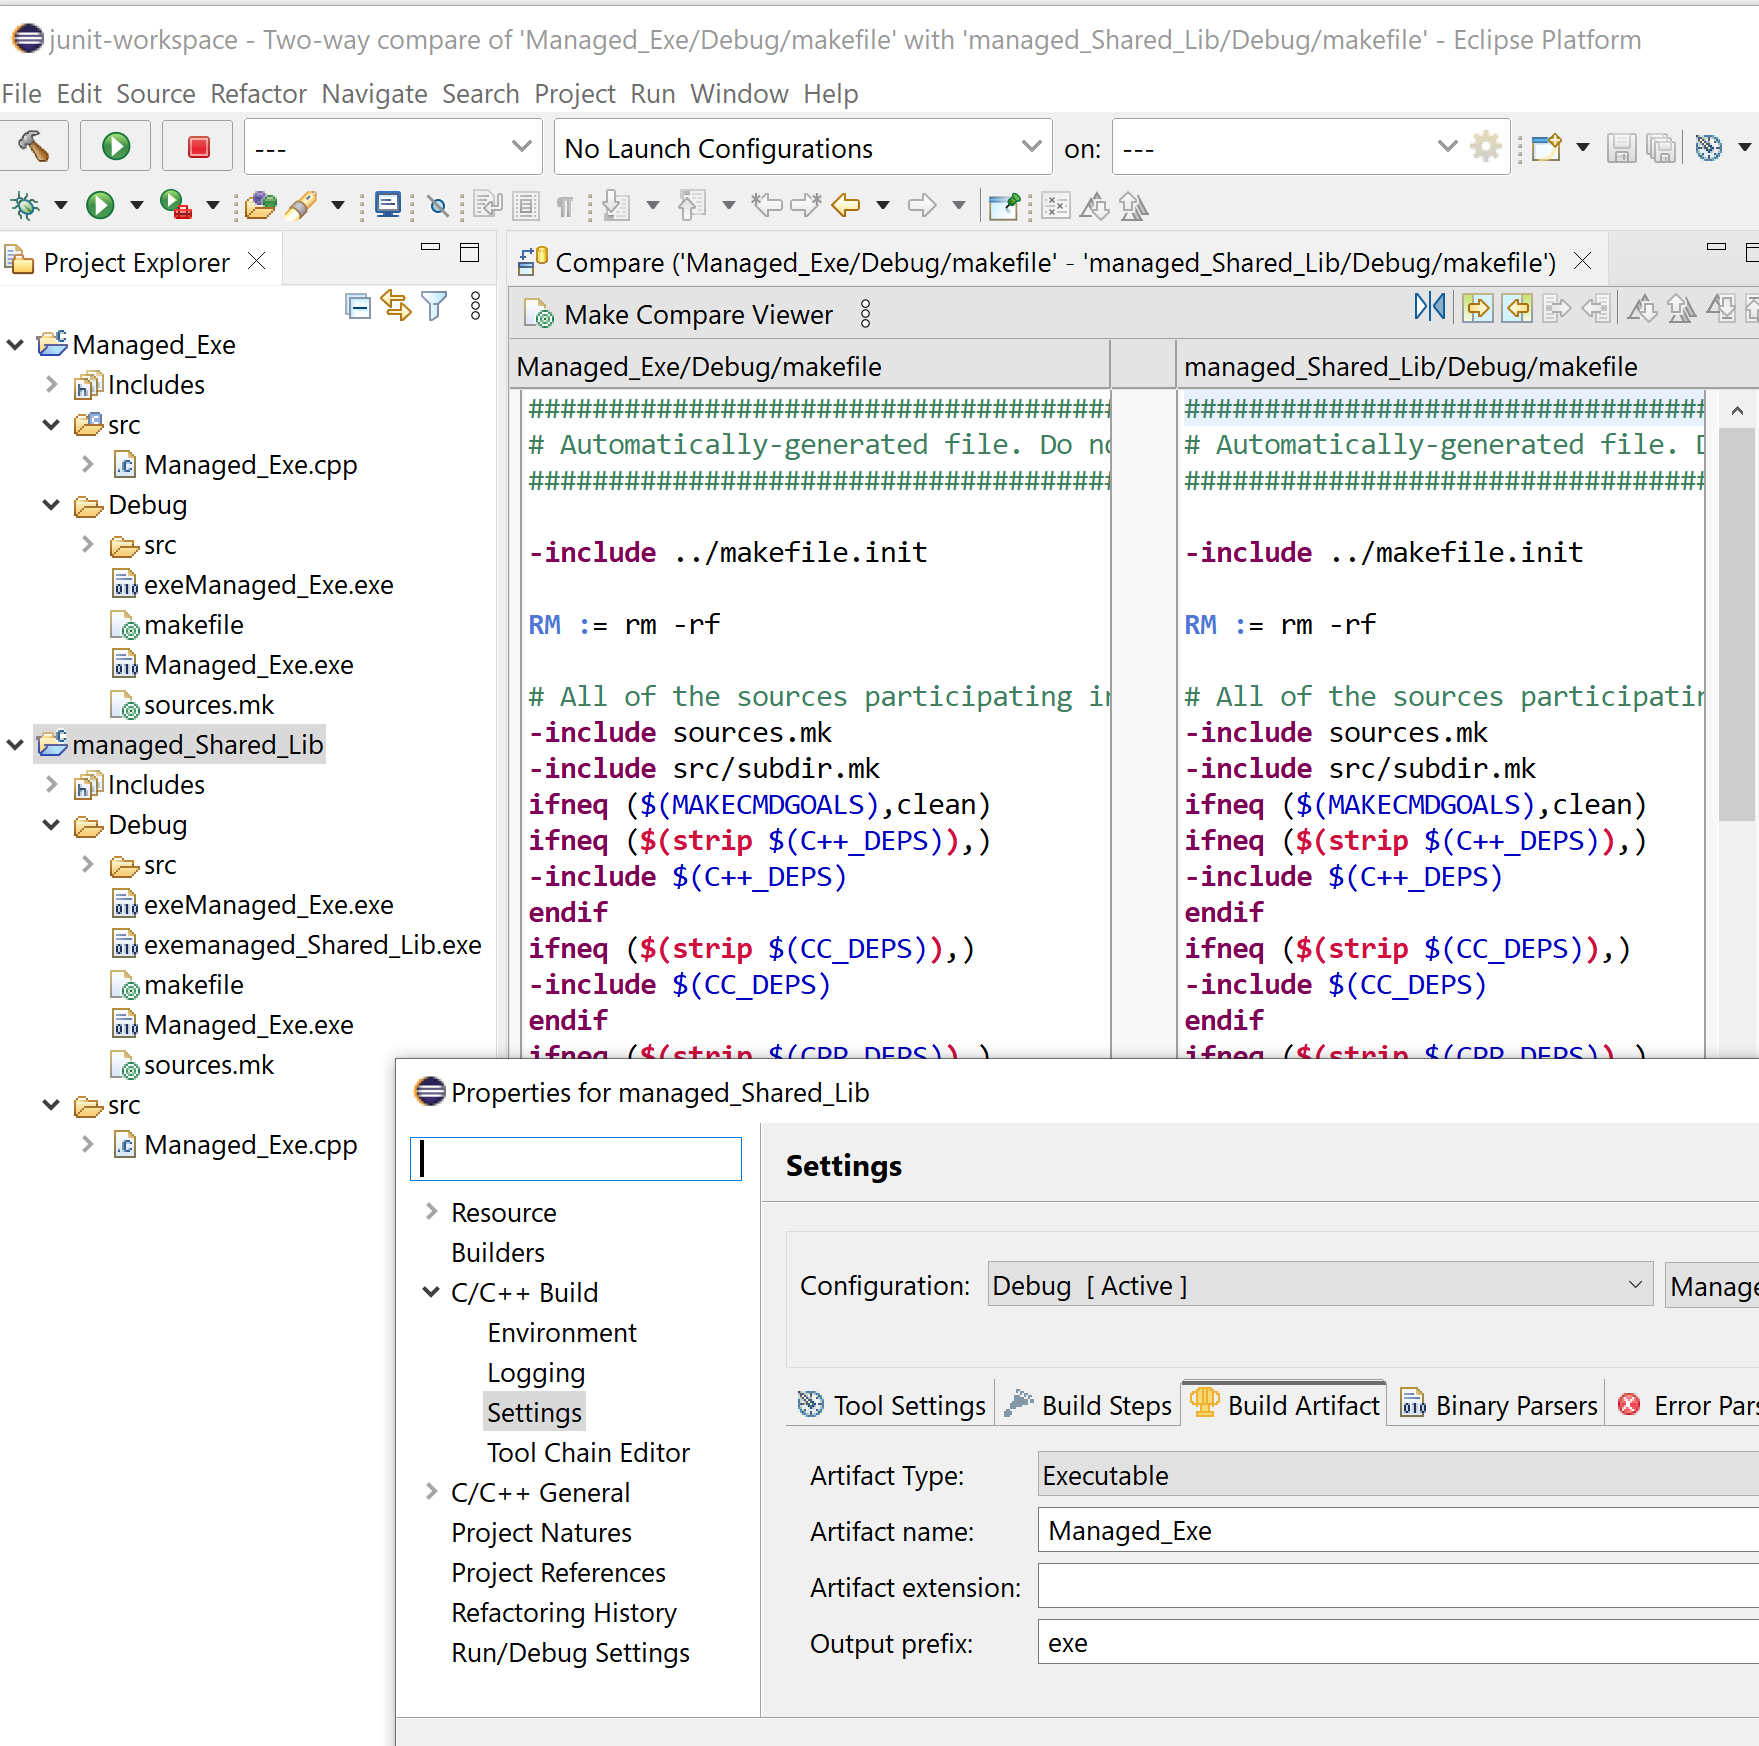The width and height of the screenshot is (1759, 1746).
Task: Collapse All in Project Explorer
Action: [357, 306]
